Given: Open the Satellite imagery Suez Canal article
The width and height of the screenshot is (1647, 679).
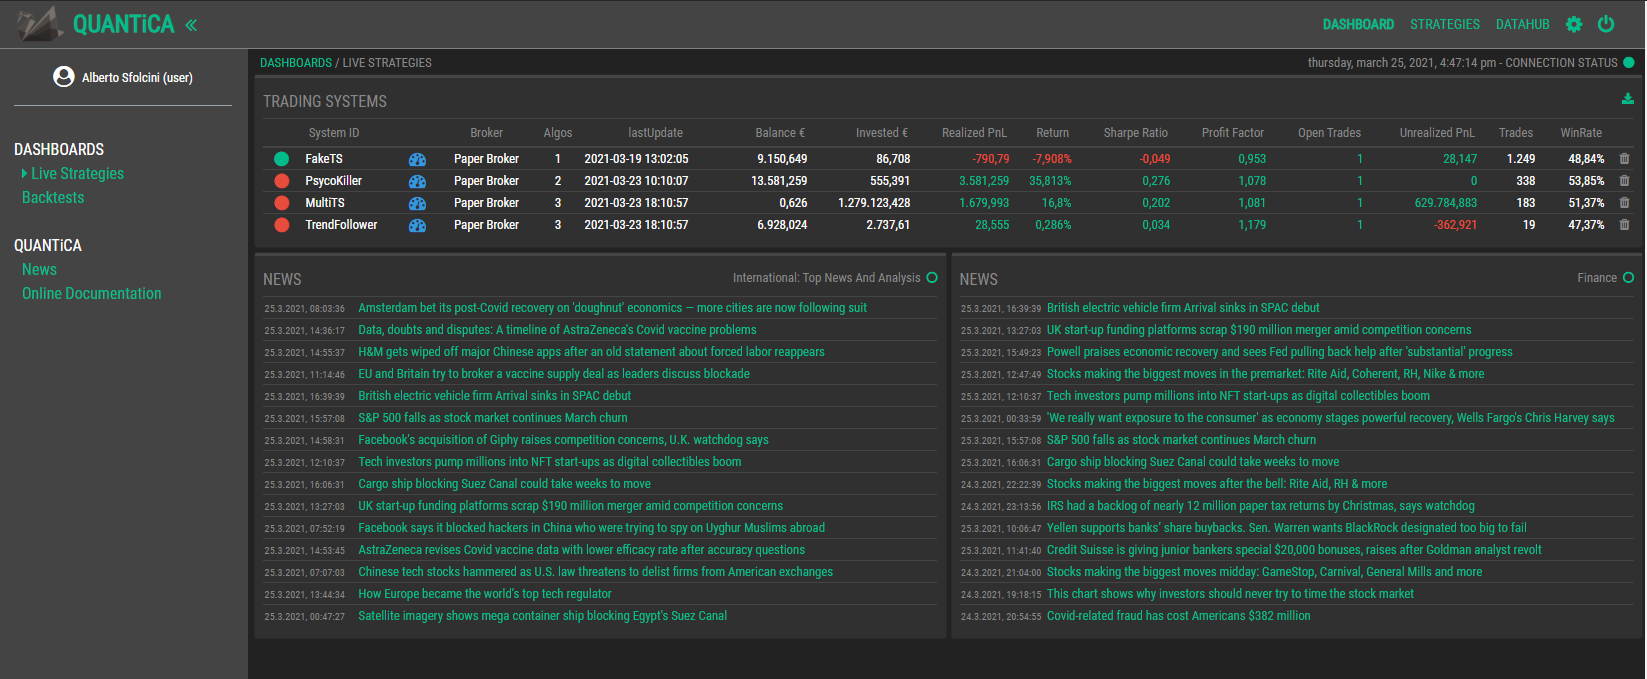Looking at the screenshot, I should [x=543, y=616].
